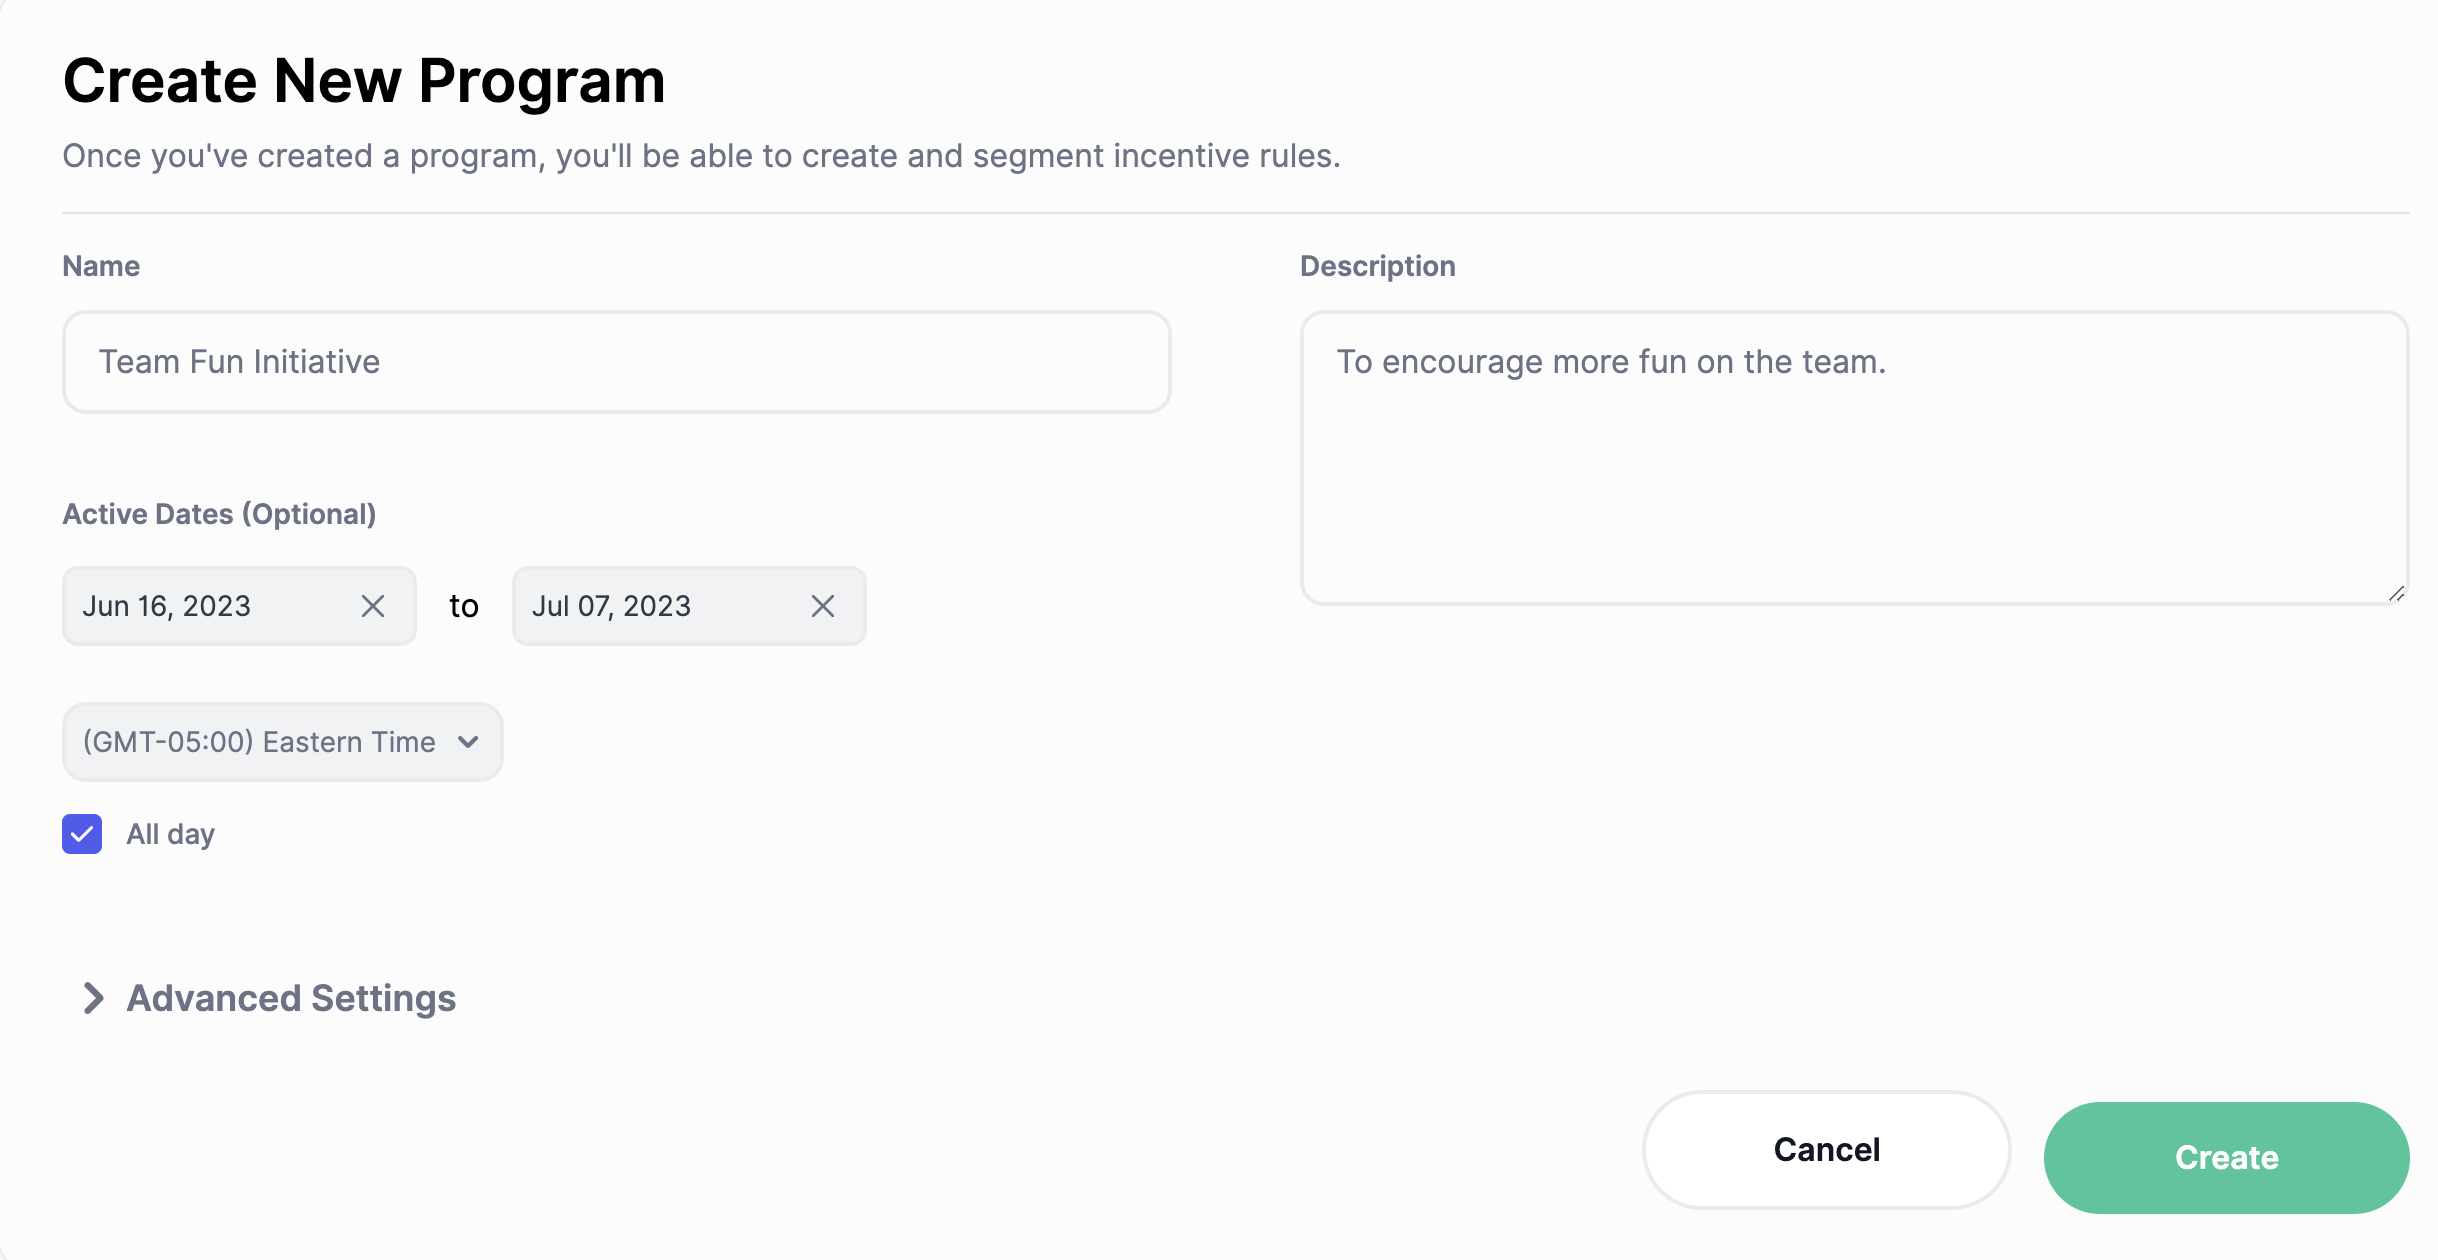Focus the Name field containing Team Fun Initiative

tap(616, 362)
